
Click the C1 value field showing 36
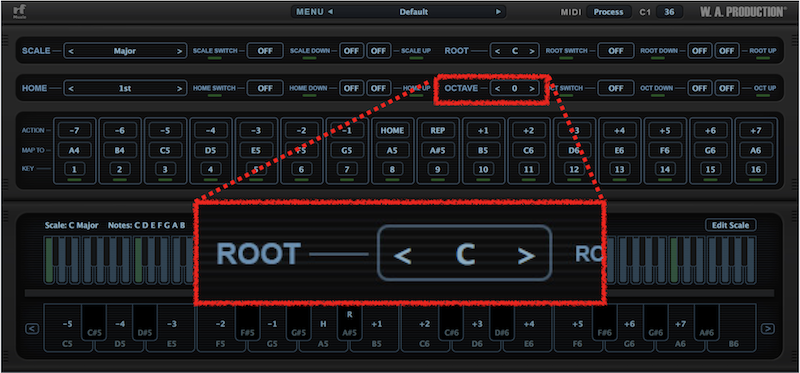(x=669, y=12)
